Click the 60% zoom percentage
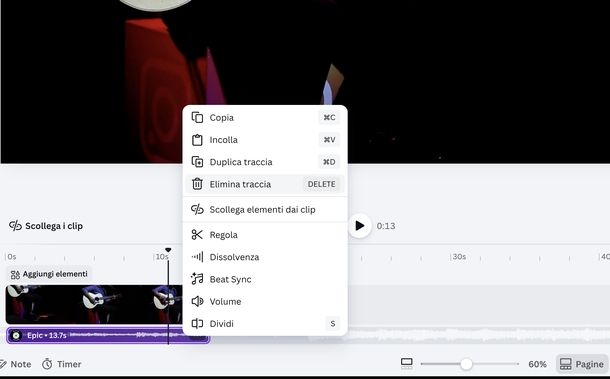610x379 pixels. (x=537, y=364)
